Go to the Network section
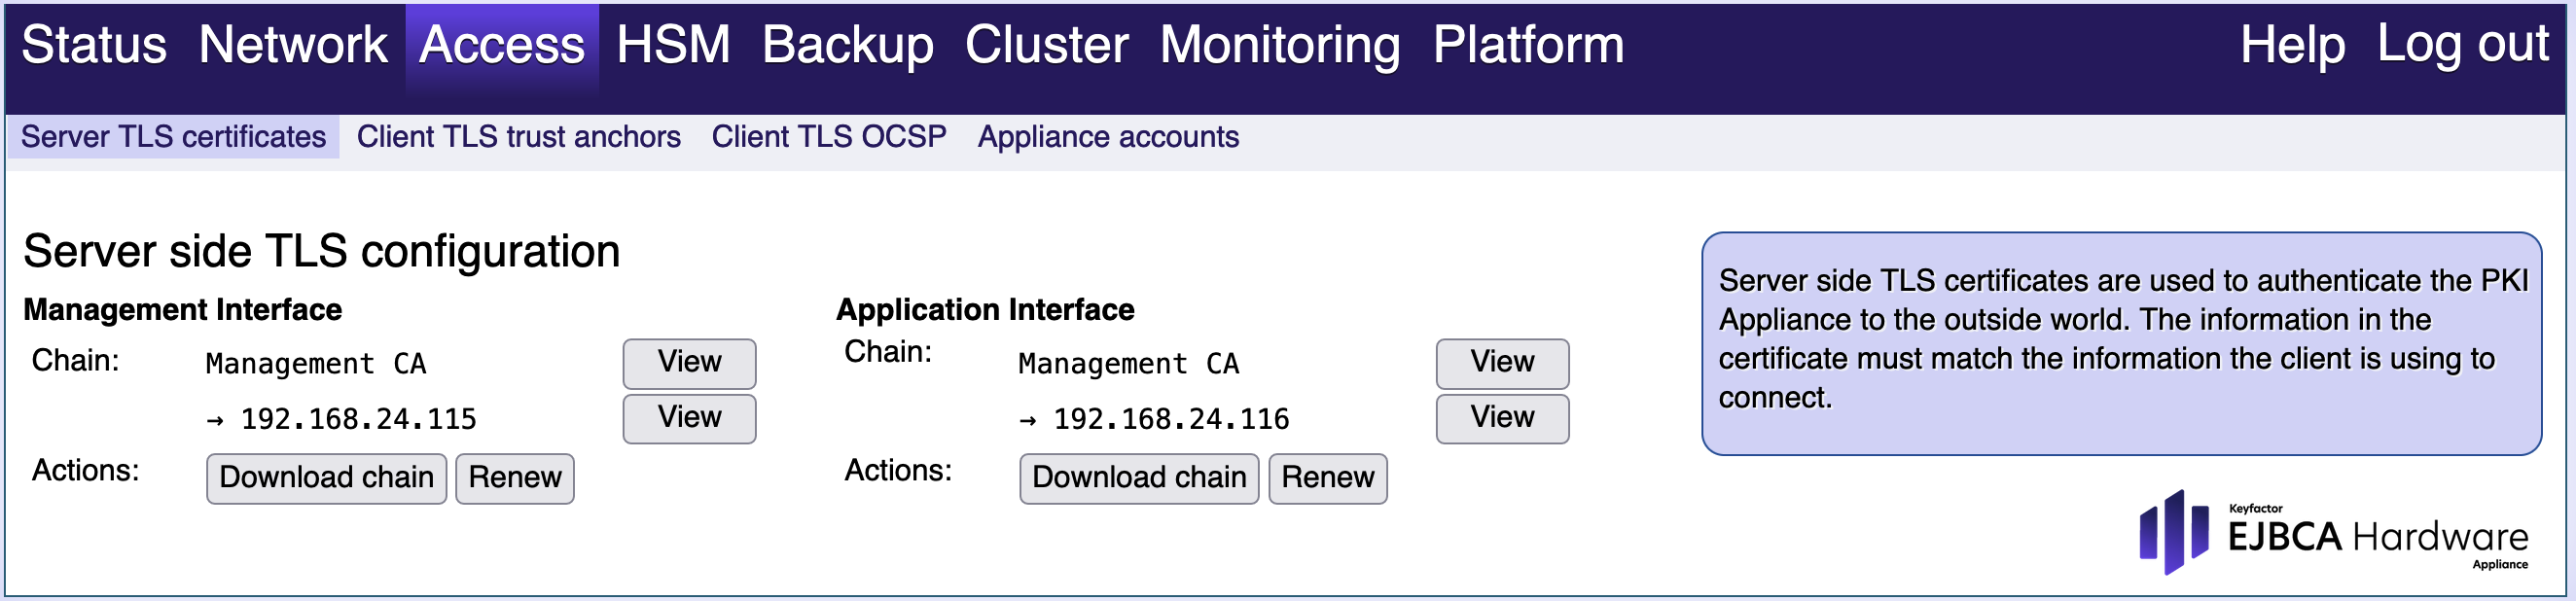This screenshot has width=2576, height=601. click(293, 45)
